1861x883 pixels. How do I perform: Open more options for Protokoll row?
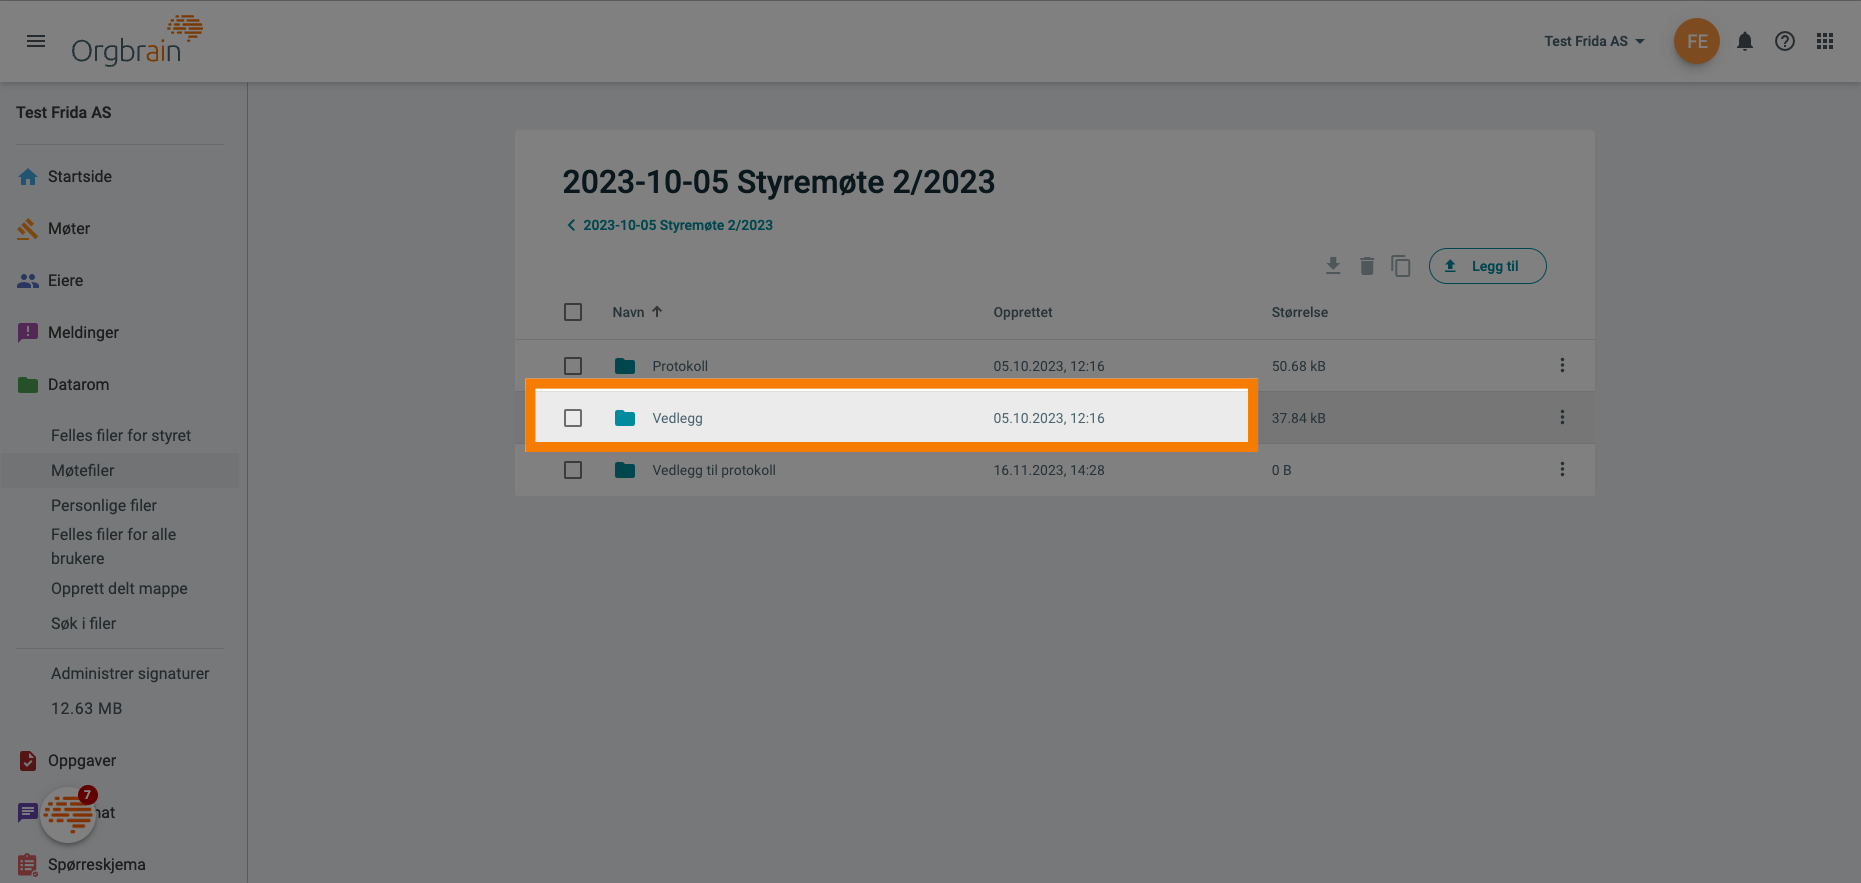tap(1562, 366)
